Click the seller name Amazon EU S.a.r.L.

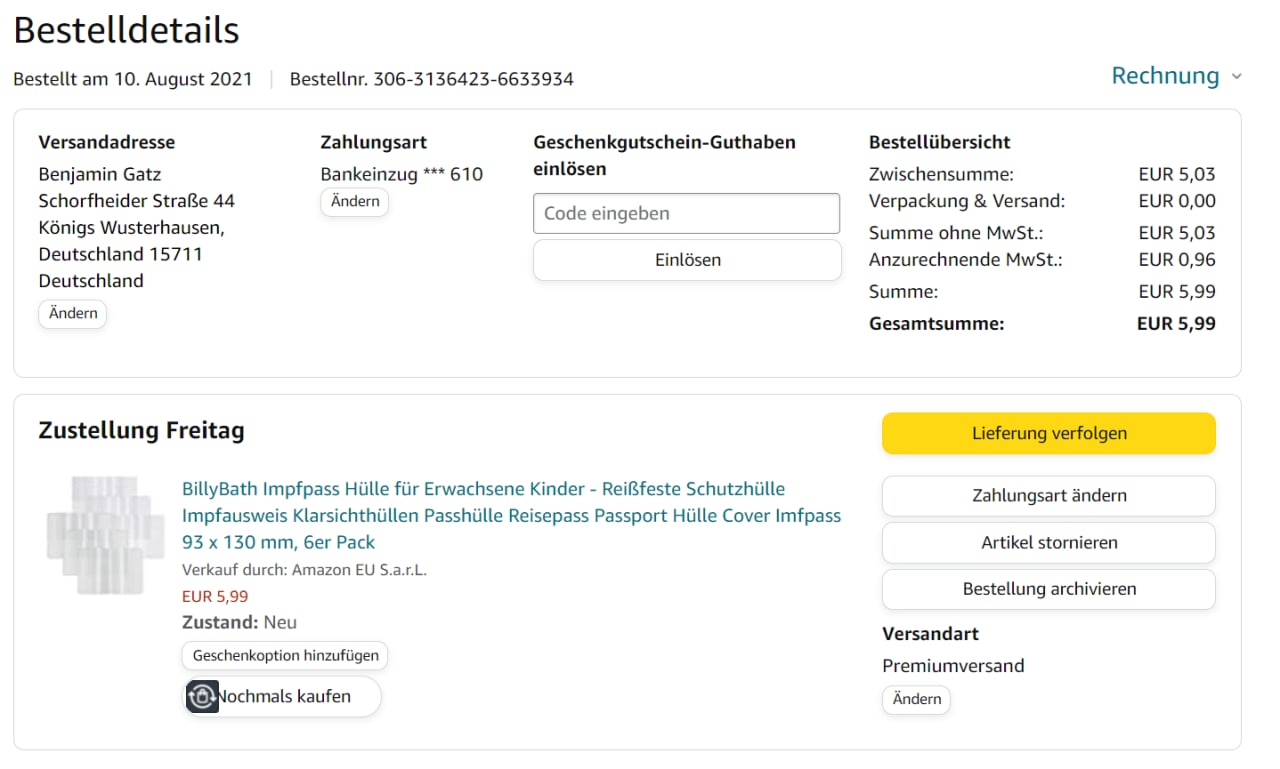pos(359,570)
